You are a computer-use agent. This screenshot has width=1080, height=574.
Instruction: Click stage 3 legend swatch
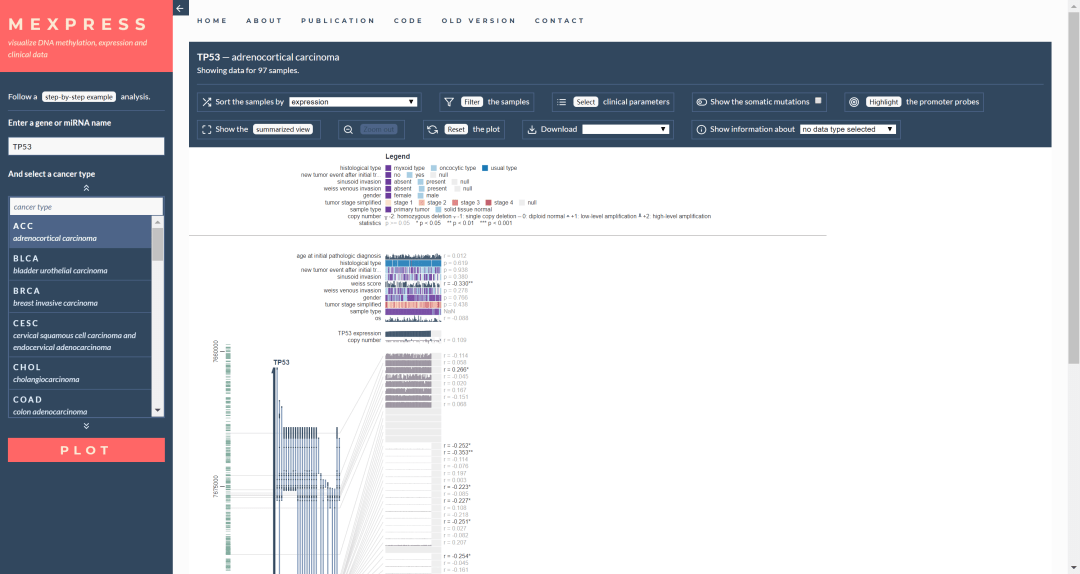(x=455, y=203)
